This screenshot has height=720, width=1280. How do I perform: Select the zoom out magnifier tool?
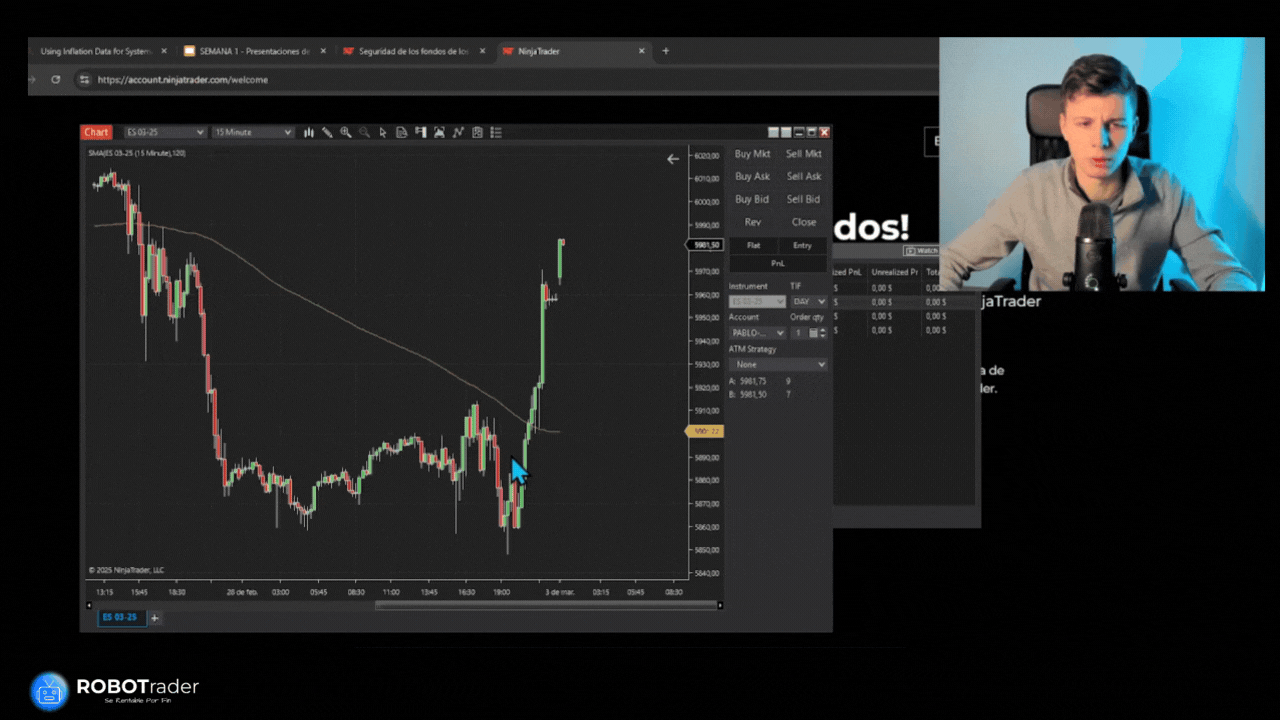[364, 132]
